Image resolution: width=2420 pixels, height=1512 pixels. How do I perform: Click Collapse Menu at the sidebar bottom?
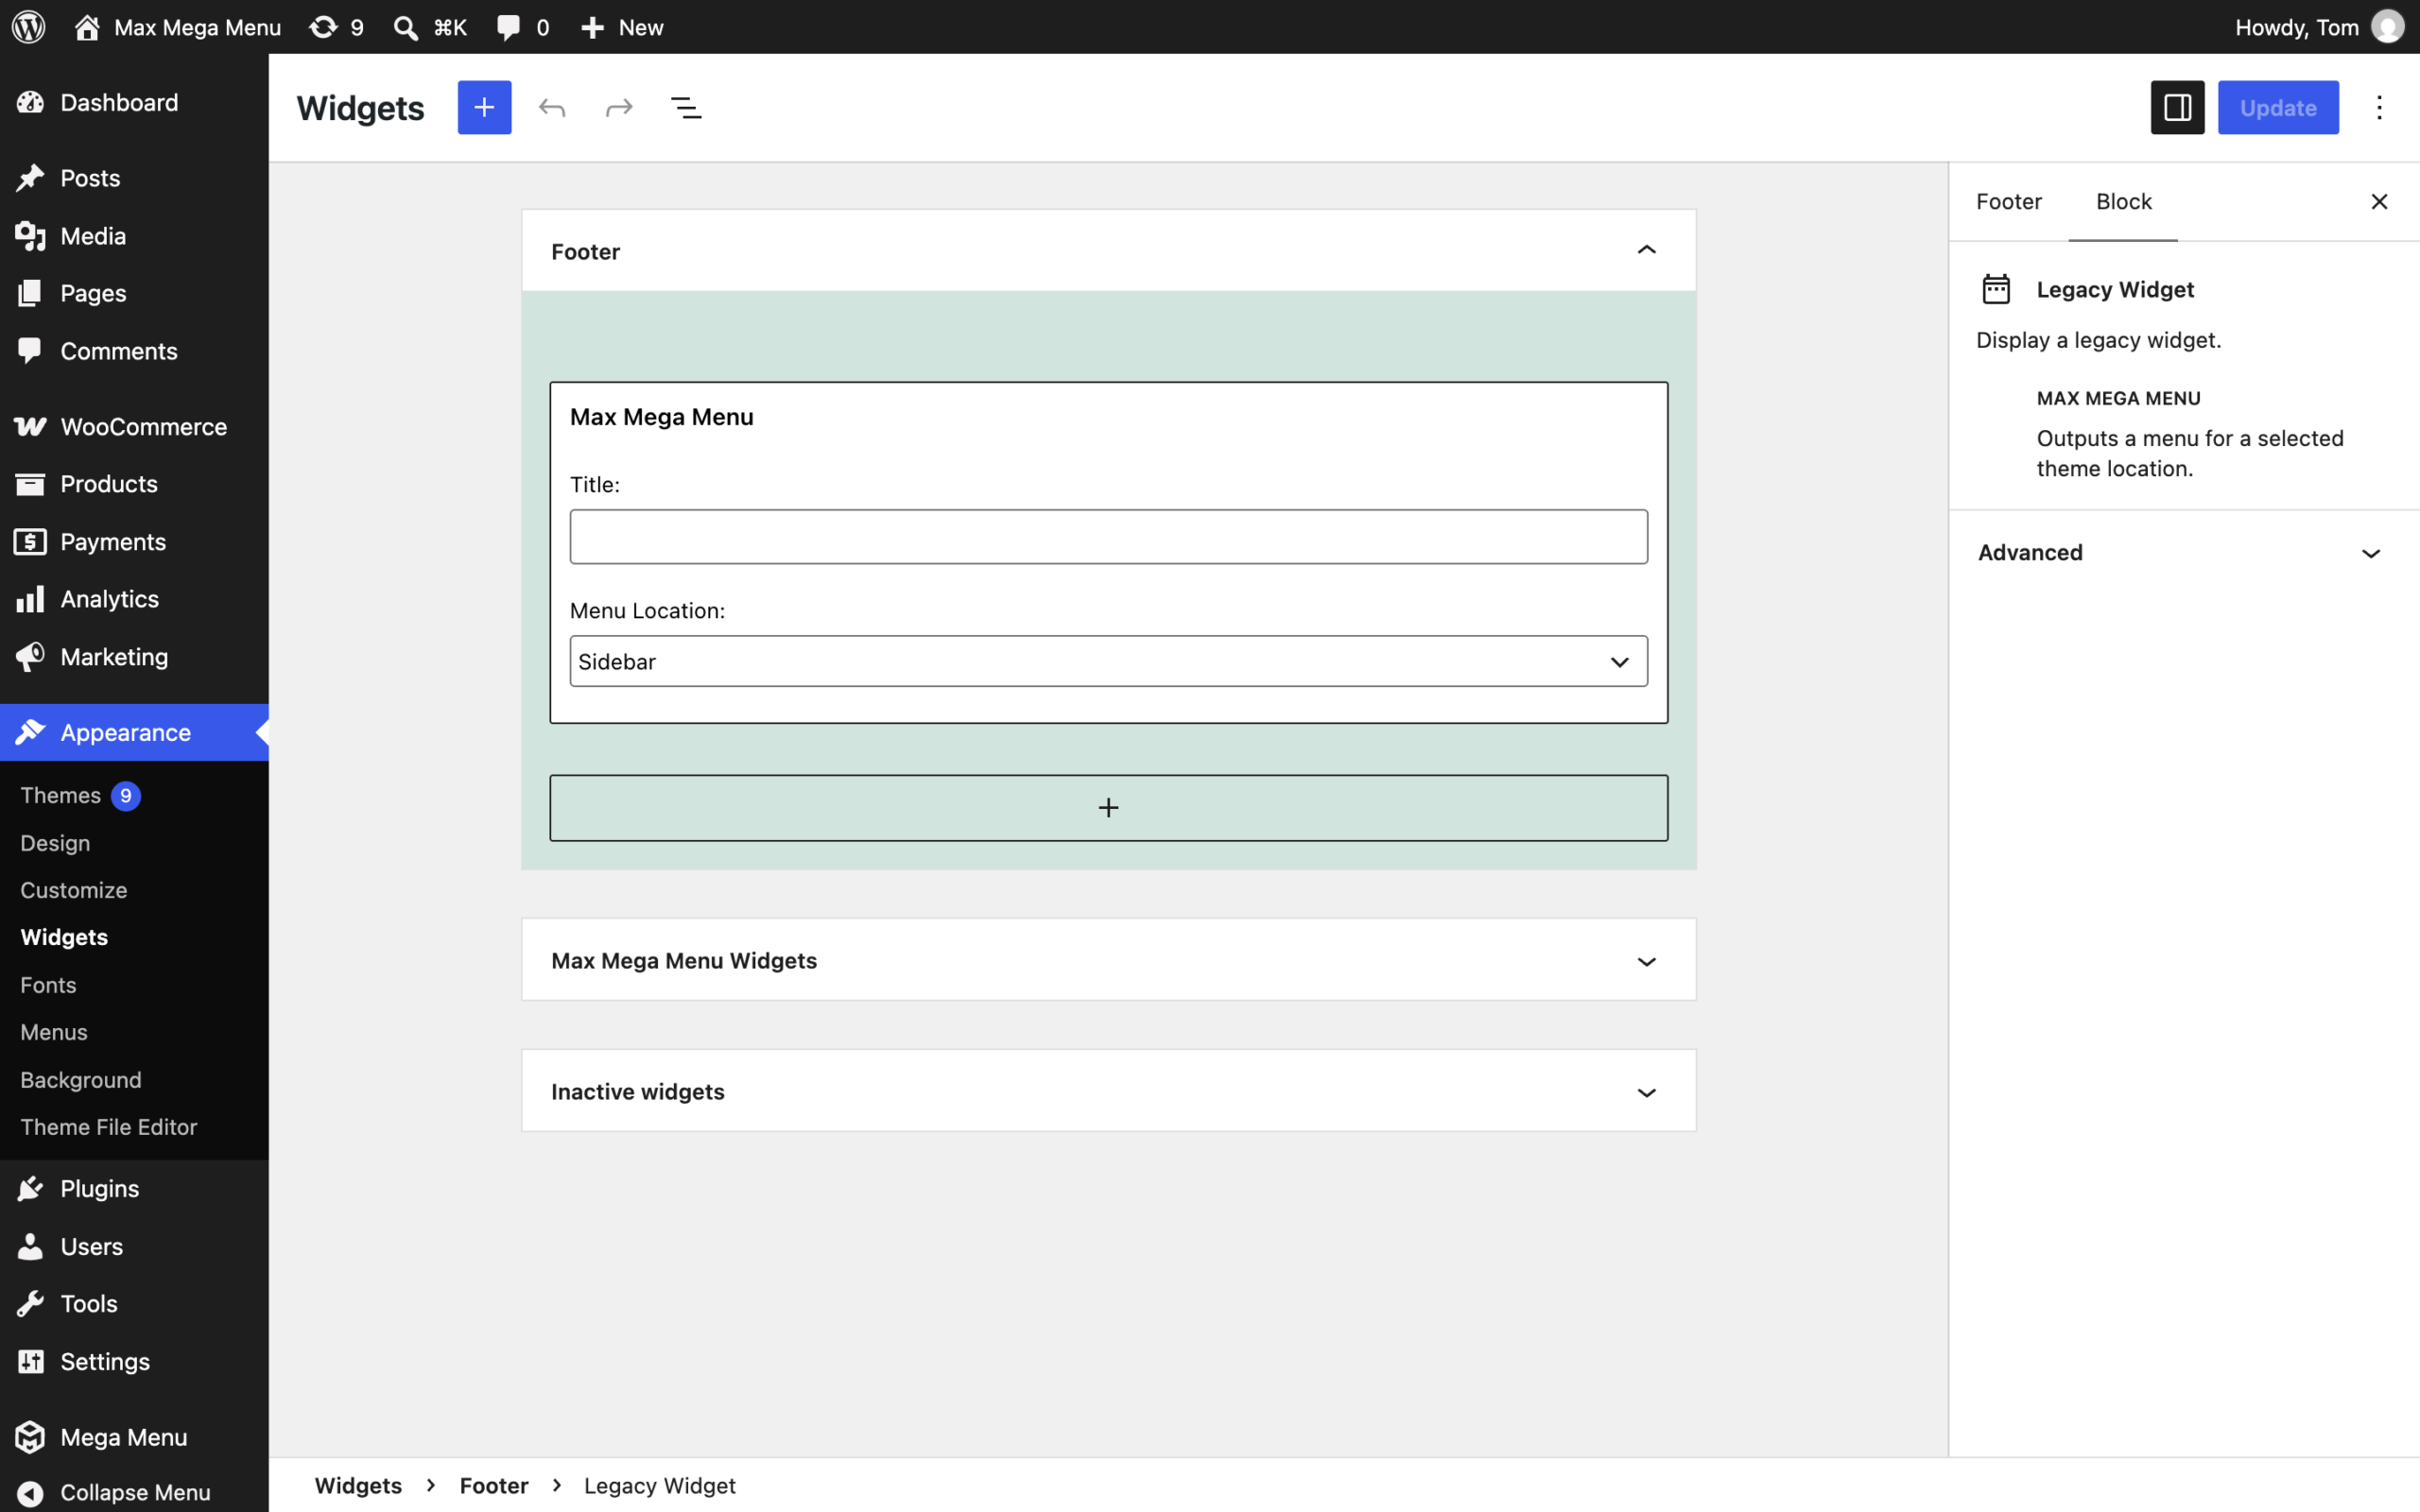[x=134, y=1492]
